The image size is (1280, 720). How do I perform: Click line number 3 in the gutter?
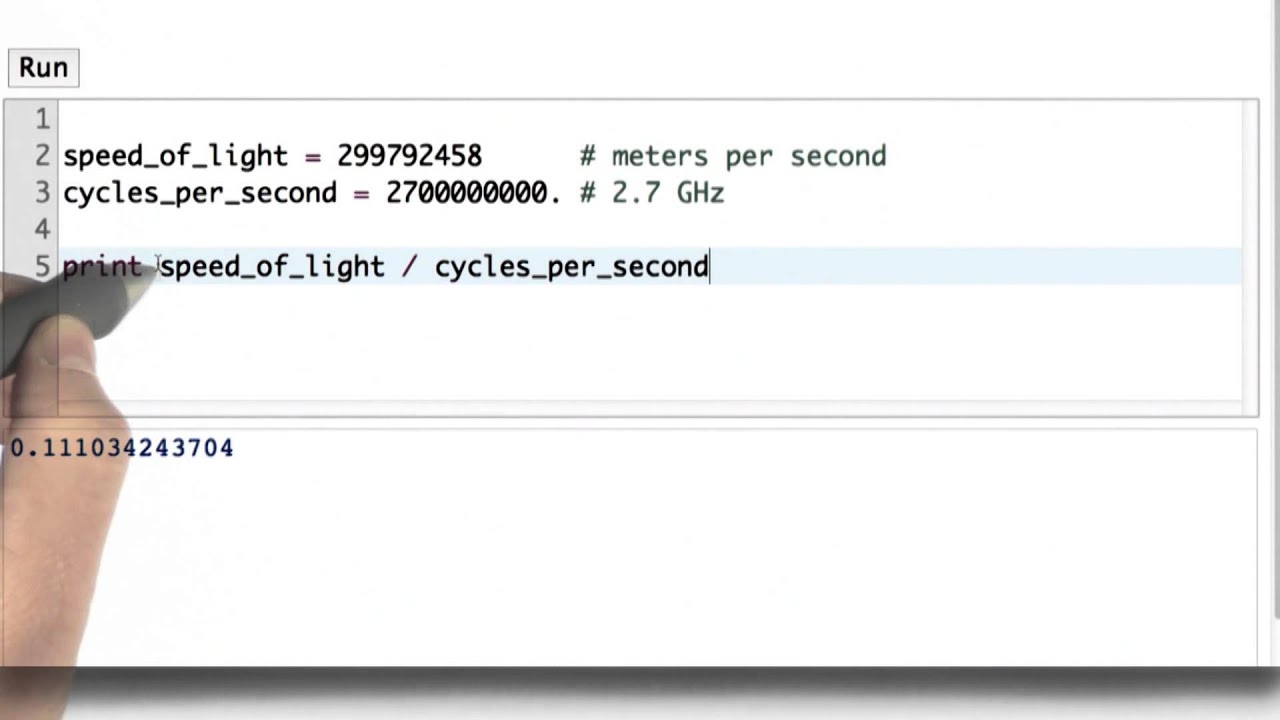pos(42,193)
